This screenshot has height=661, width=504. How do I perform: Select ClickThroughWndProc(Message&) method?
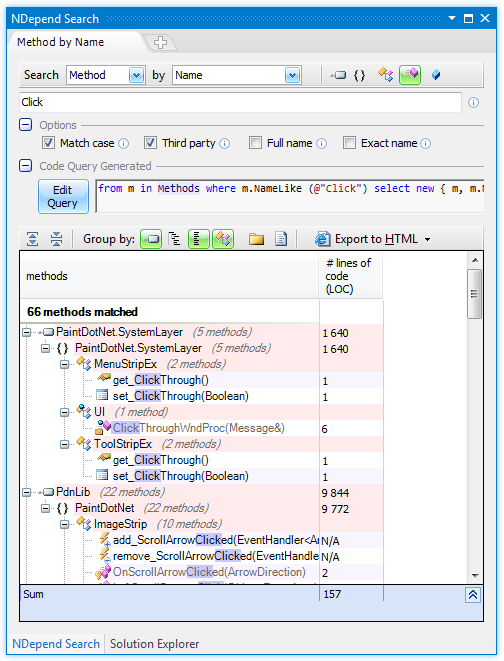198,429
